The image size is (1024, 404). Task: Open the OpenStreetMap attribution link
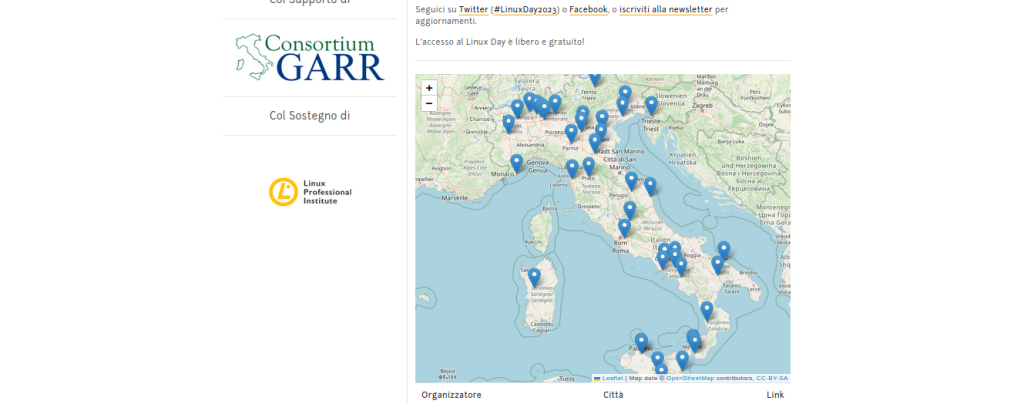(690, 378)
